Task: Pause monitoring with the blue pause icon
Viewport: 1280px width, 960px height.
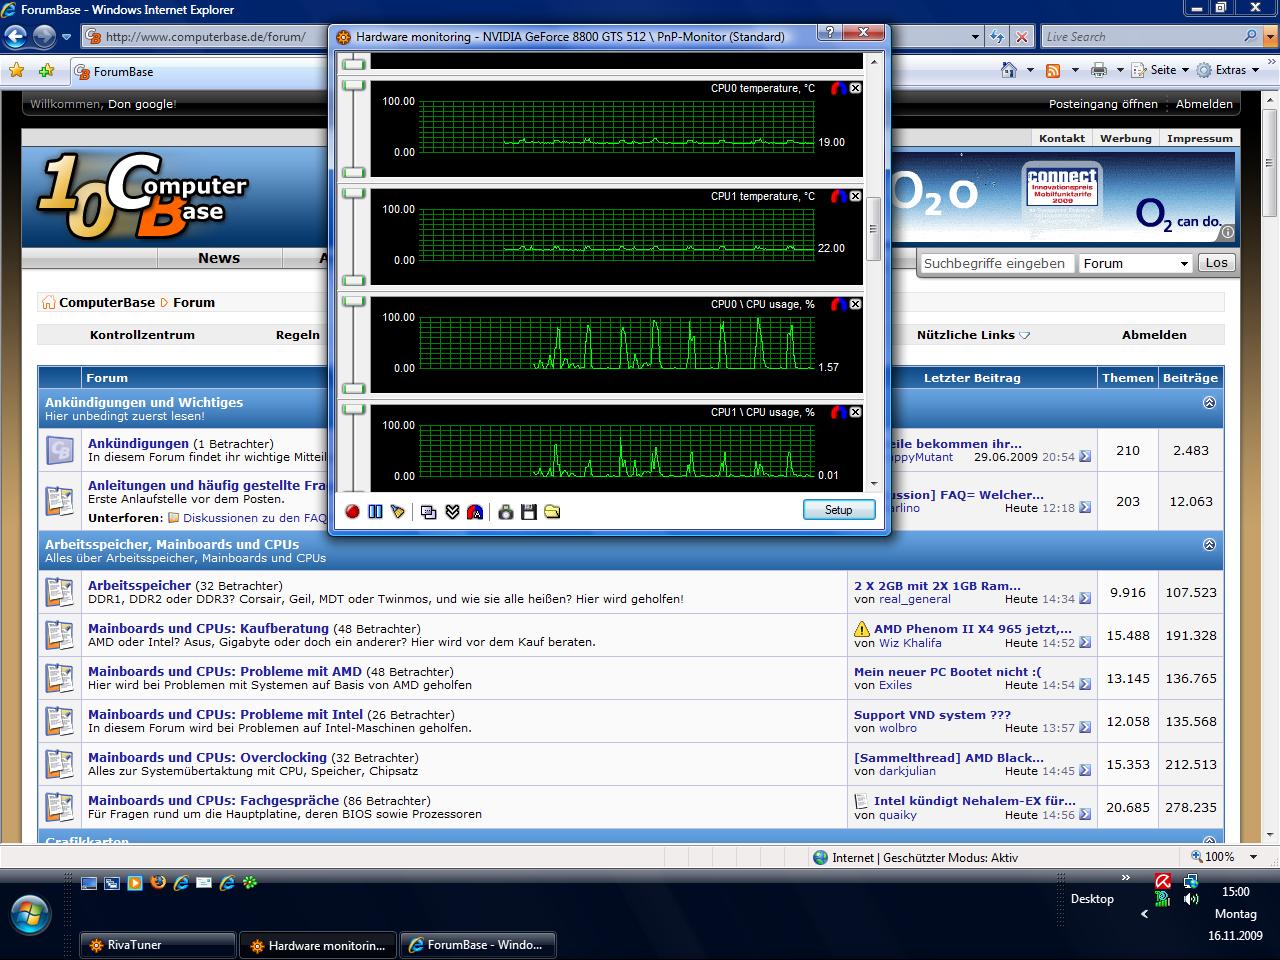Action: pyautogui.click(x=375, y=512)
